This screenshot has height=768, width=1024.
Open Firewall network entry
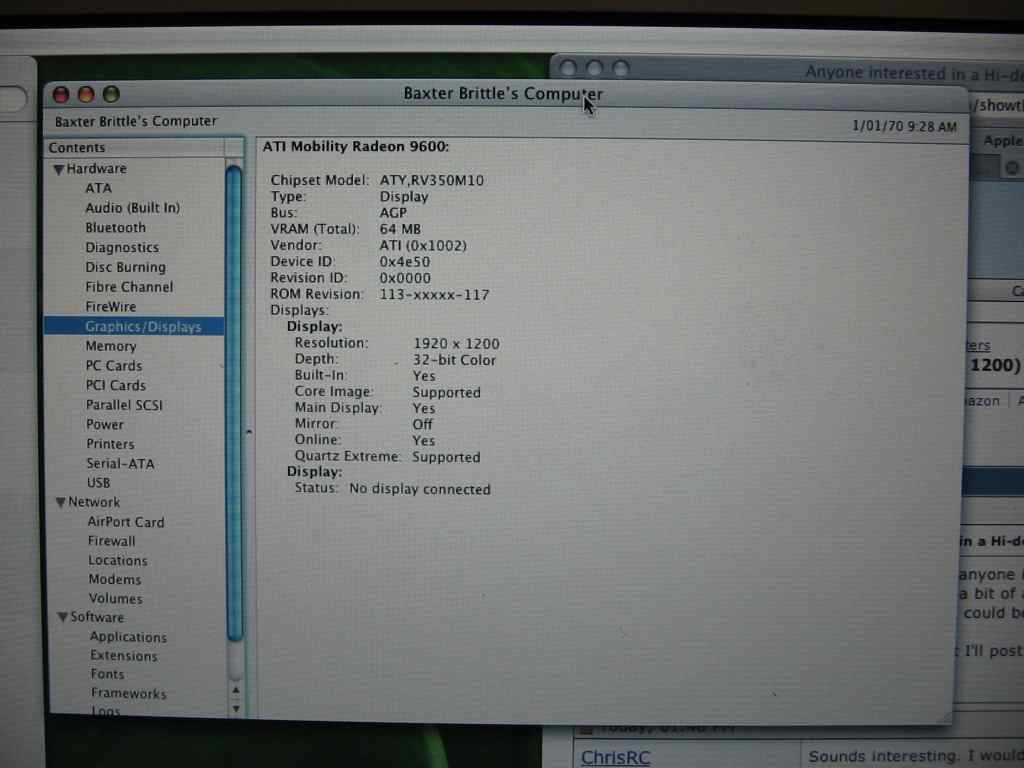pyautogui.click(x=112, y=541)
